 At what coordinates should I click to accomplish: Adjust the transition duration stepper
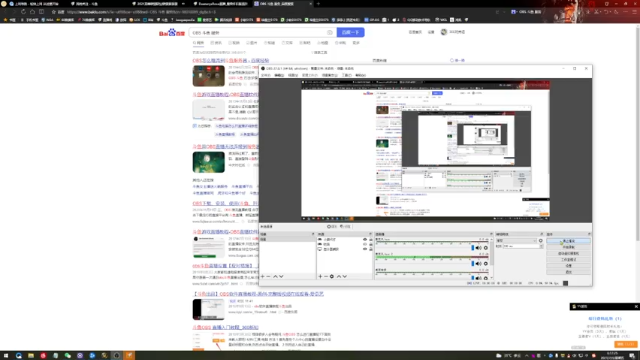[541, 247]
